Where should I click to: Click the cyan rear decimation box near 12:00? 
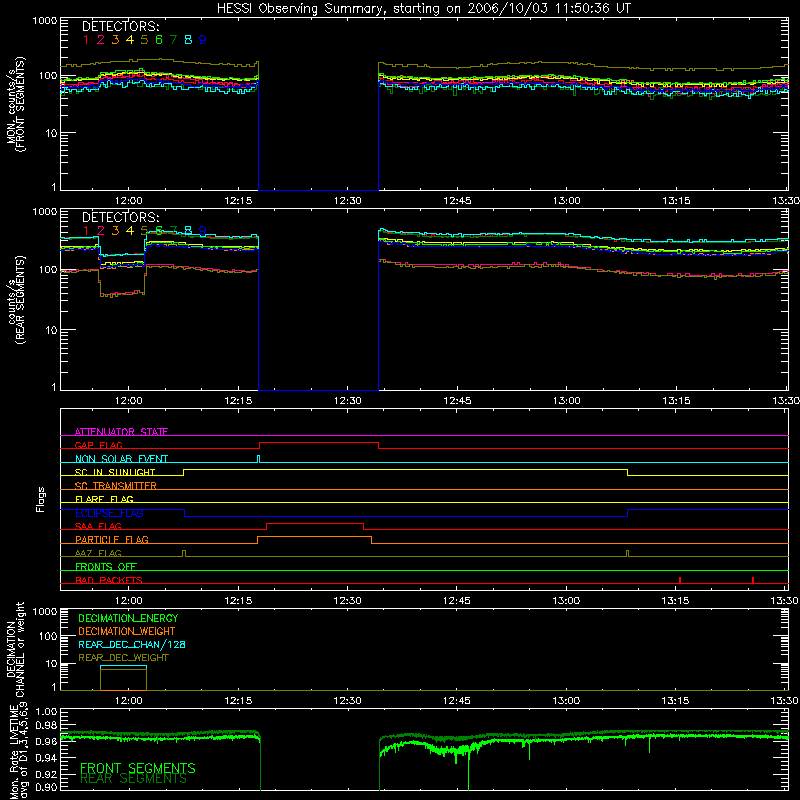(x=123, y=667)
